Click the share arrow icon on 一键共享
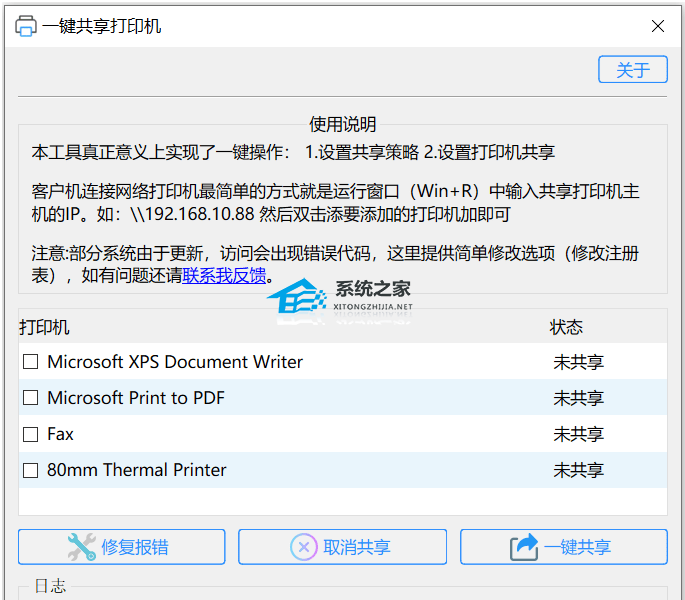Image resolution: width=685 pixels, height=600 pixels. [x=524, y=547]
